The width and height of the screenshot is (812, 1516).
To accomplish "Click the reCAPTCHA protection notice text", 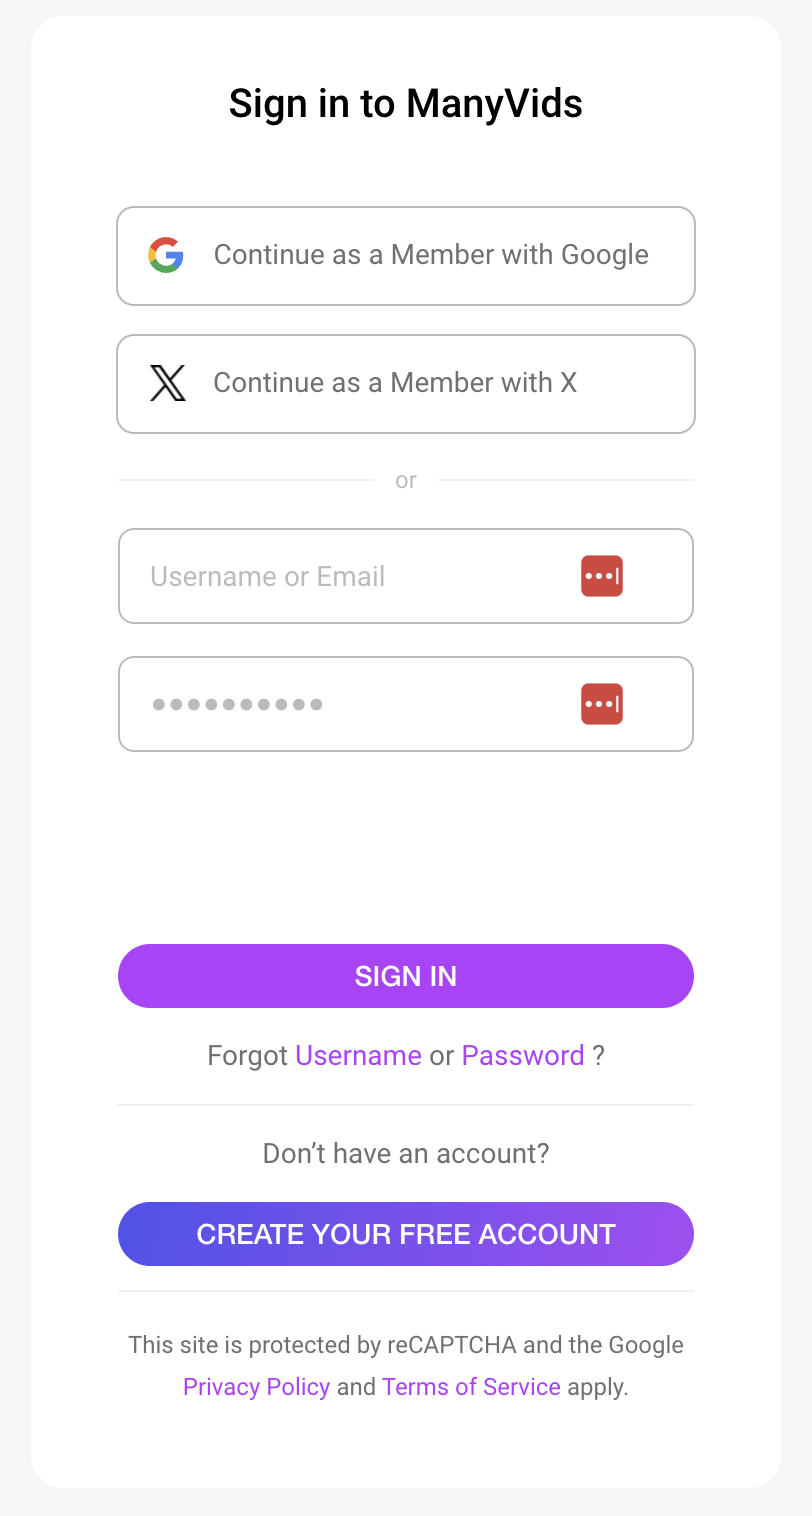I will tap(406, 1345).
